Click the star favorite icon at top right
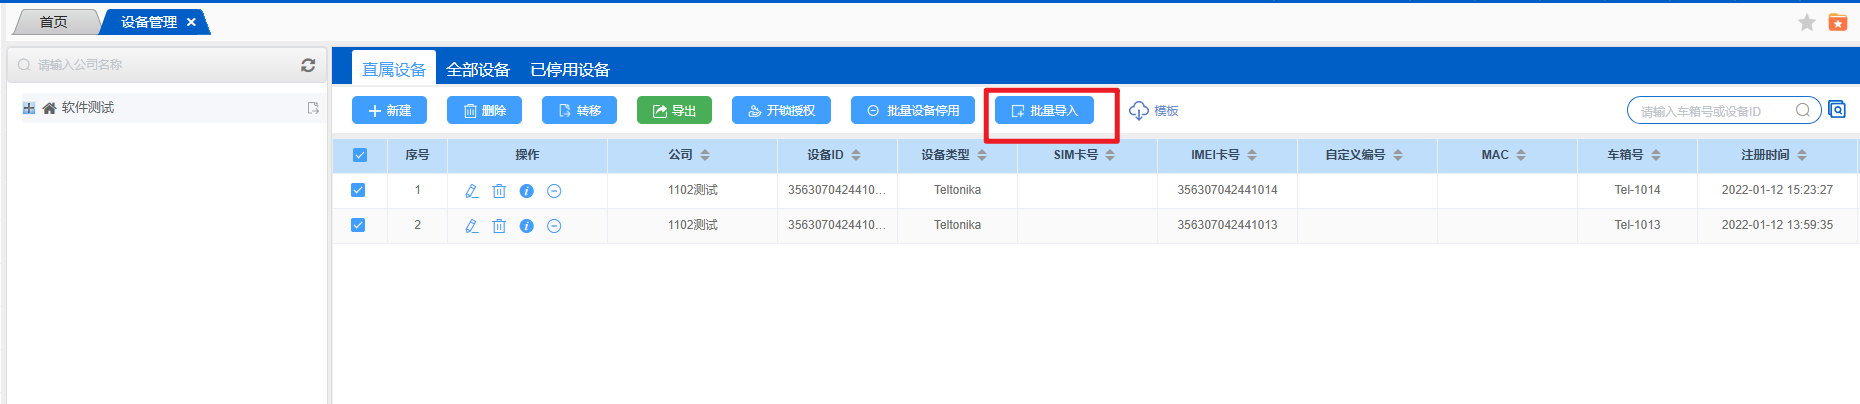Viewport: 1860px width, 404px height. click(1806, 22)
